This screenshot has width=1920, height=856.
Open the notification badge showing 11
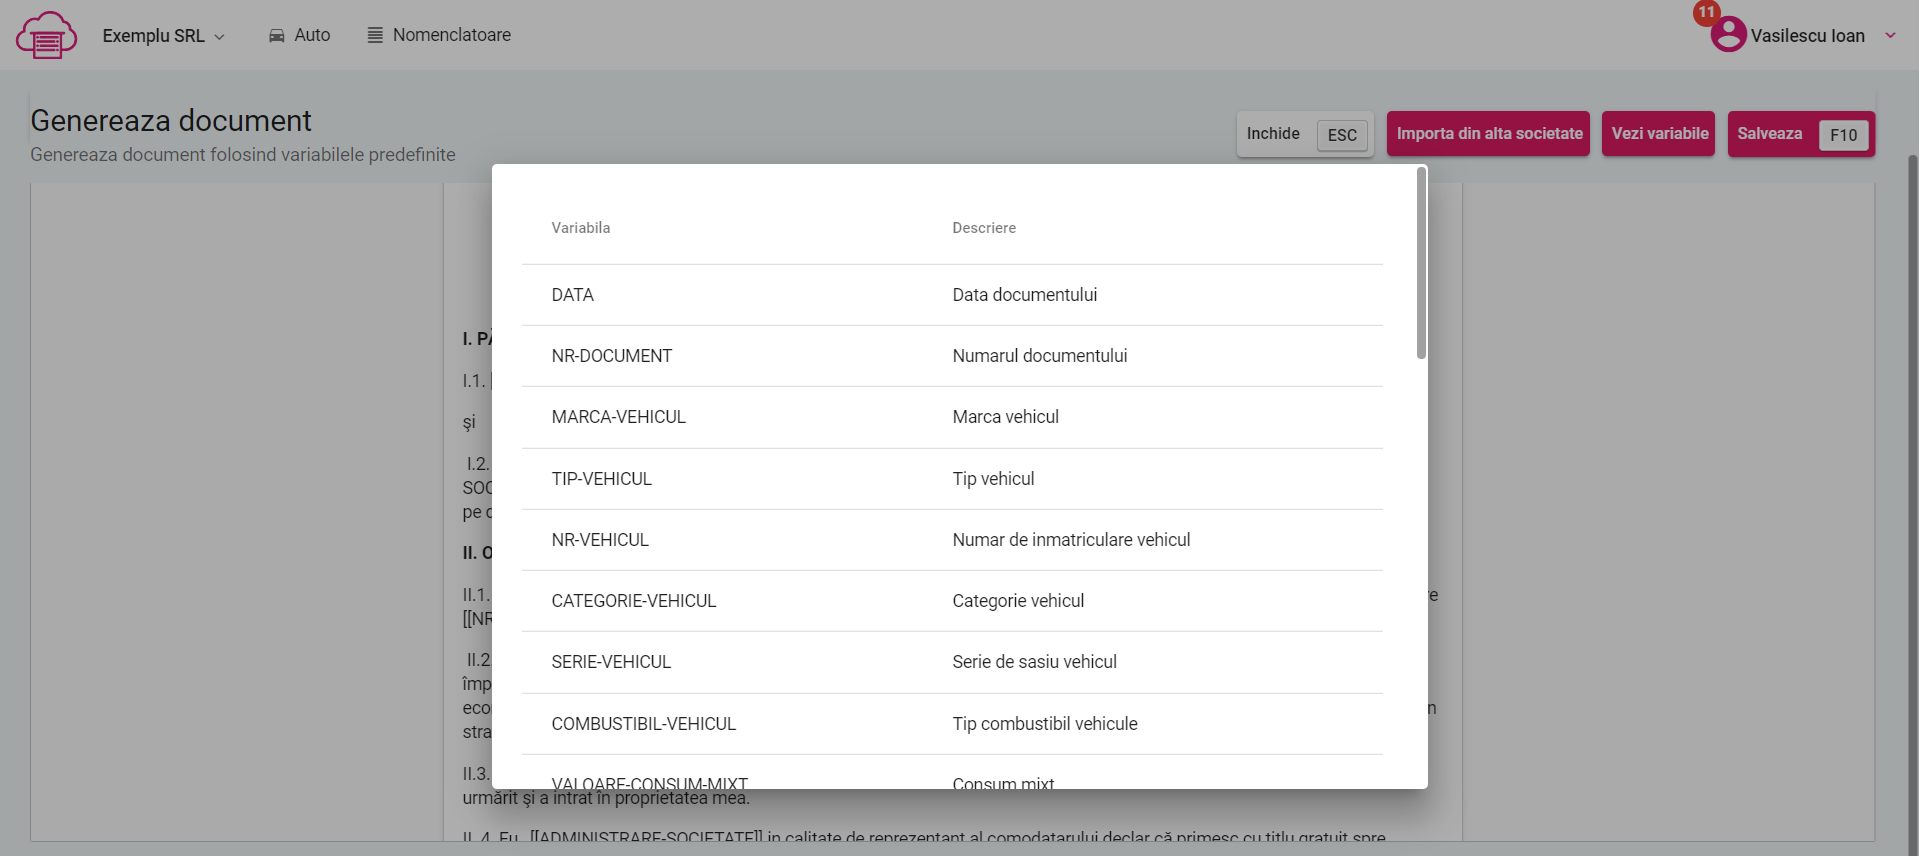point(1706,12)
